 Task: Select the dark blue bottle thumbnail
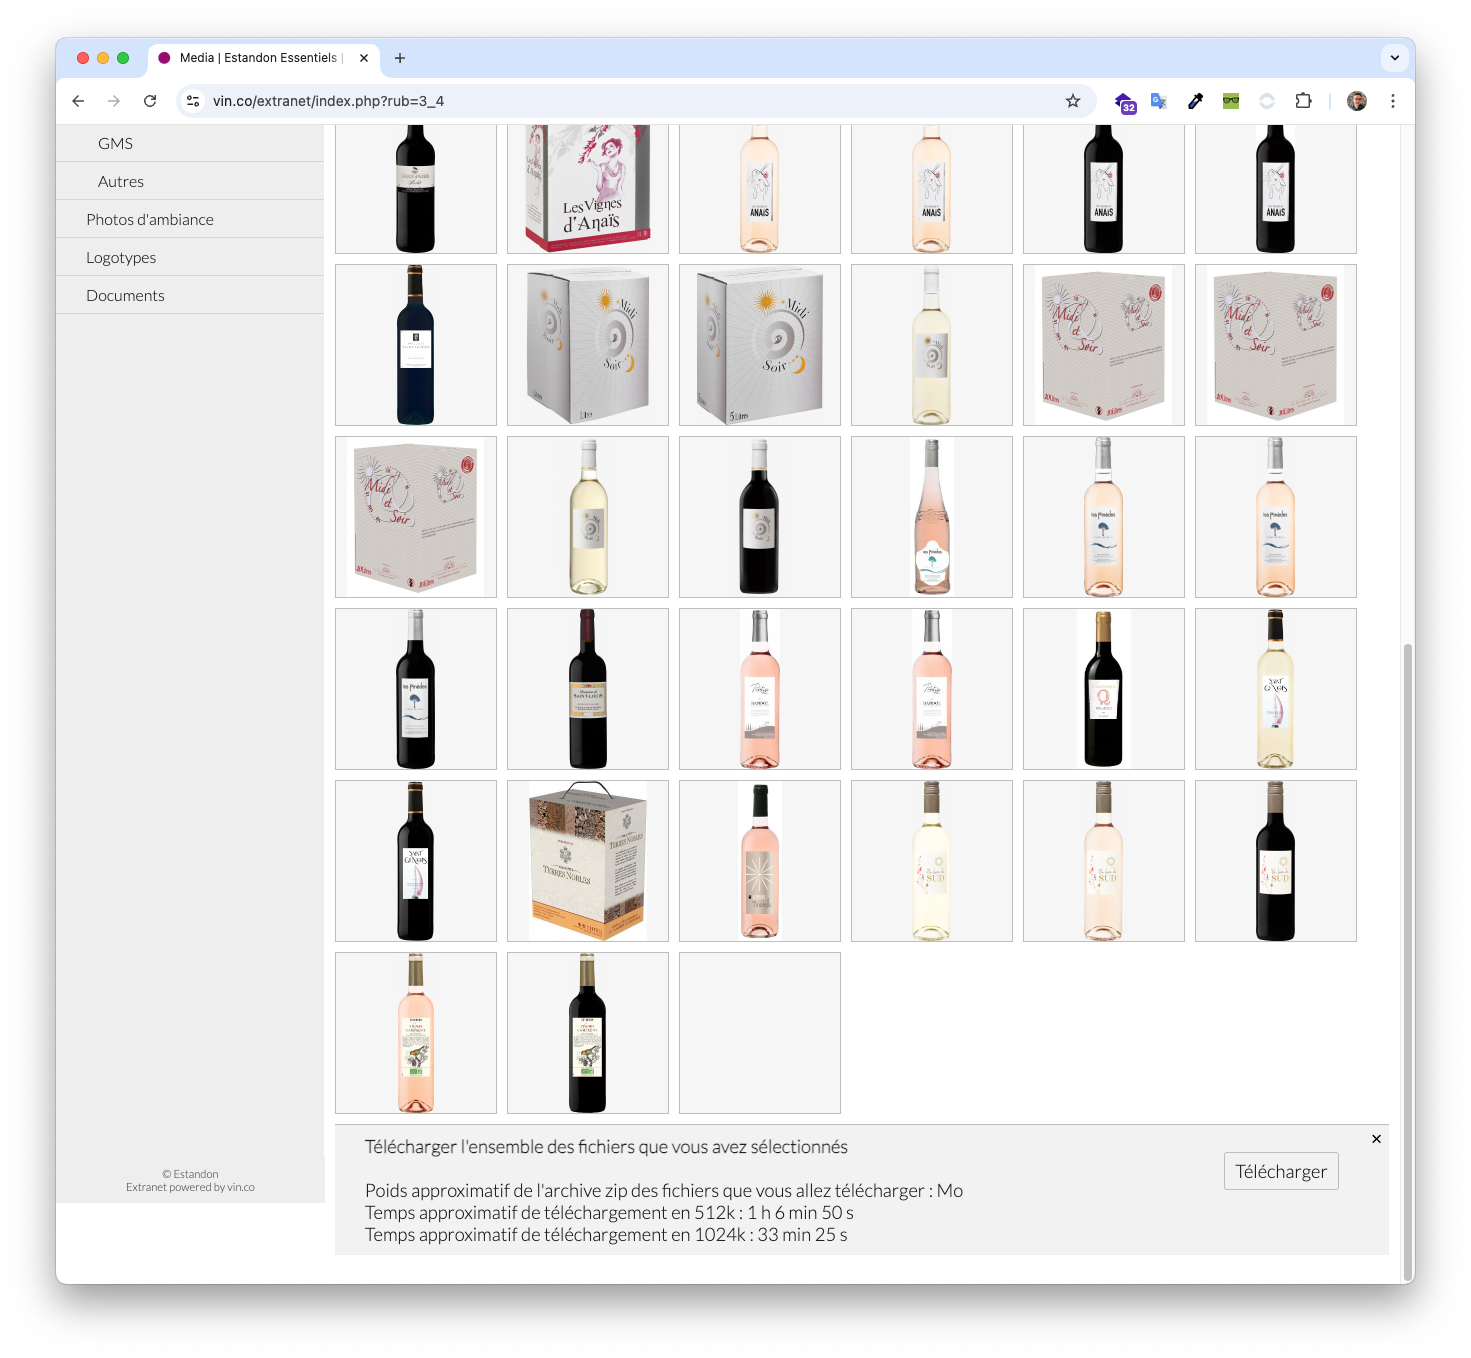(x=416, y=345)
